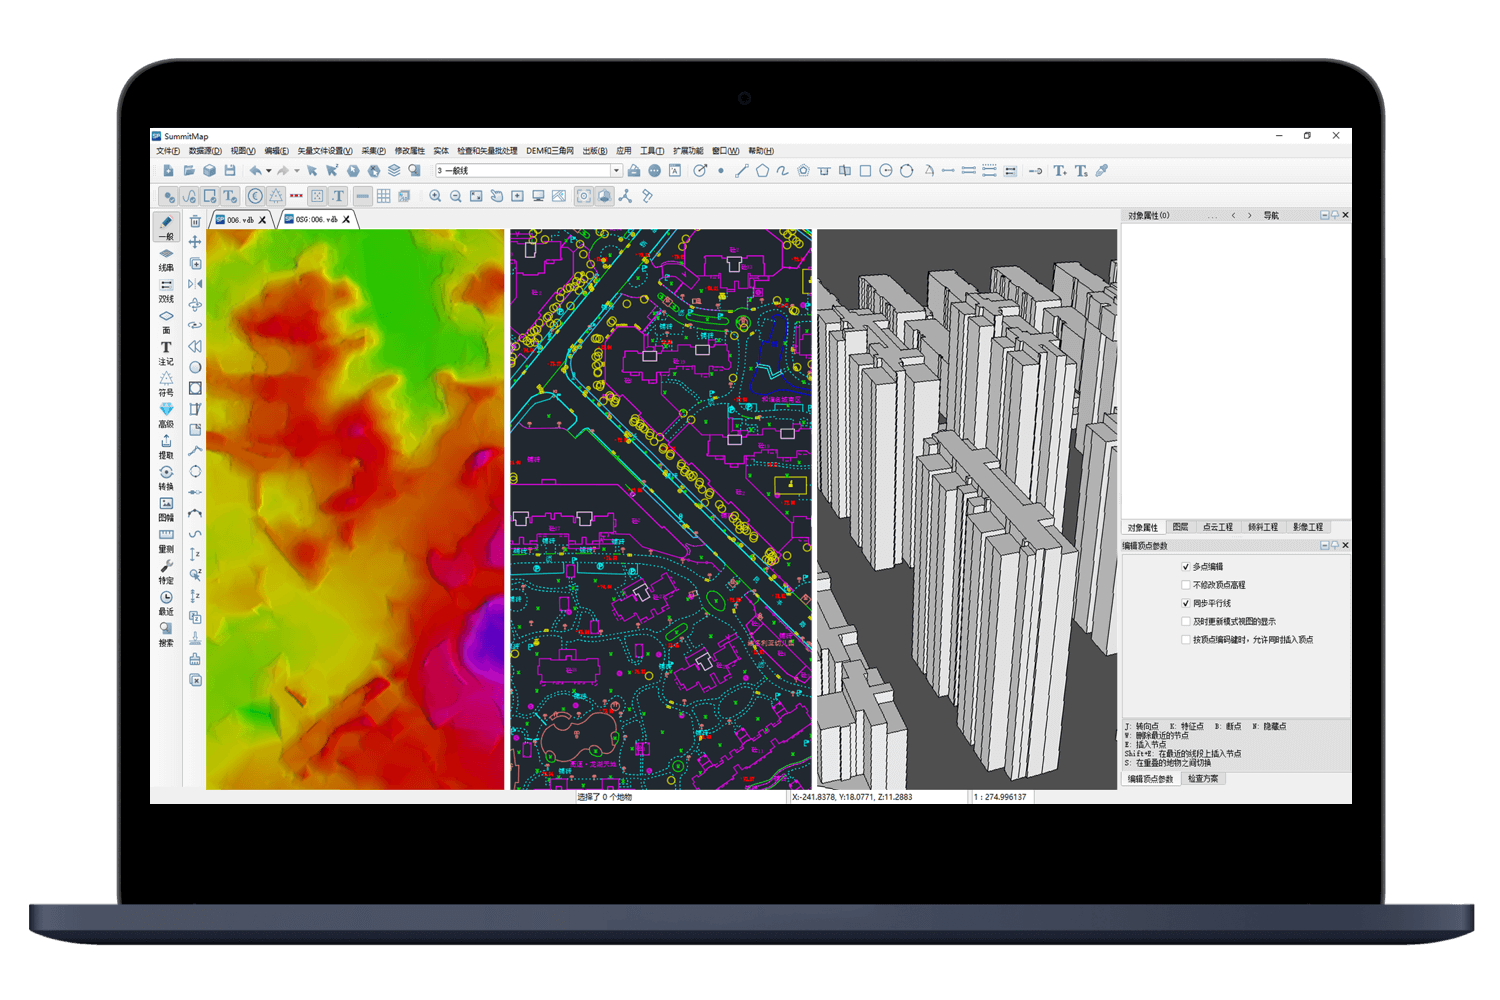Screen dimensions: 1500x1000
Task: Select the Pan hand tool
Action: point(496,196)
